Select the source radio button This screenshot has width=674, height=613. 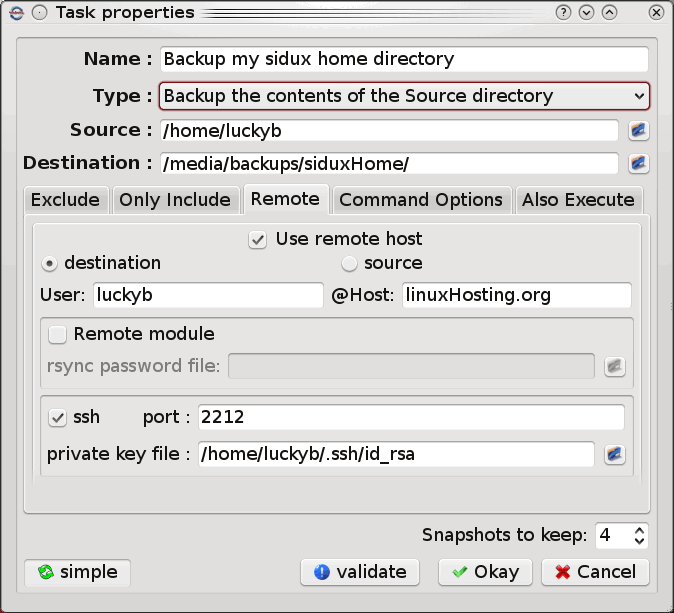(349, 264)
